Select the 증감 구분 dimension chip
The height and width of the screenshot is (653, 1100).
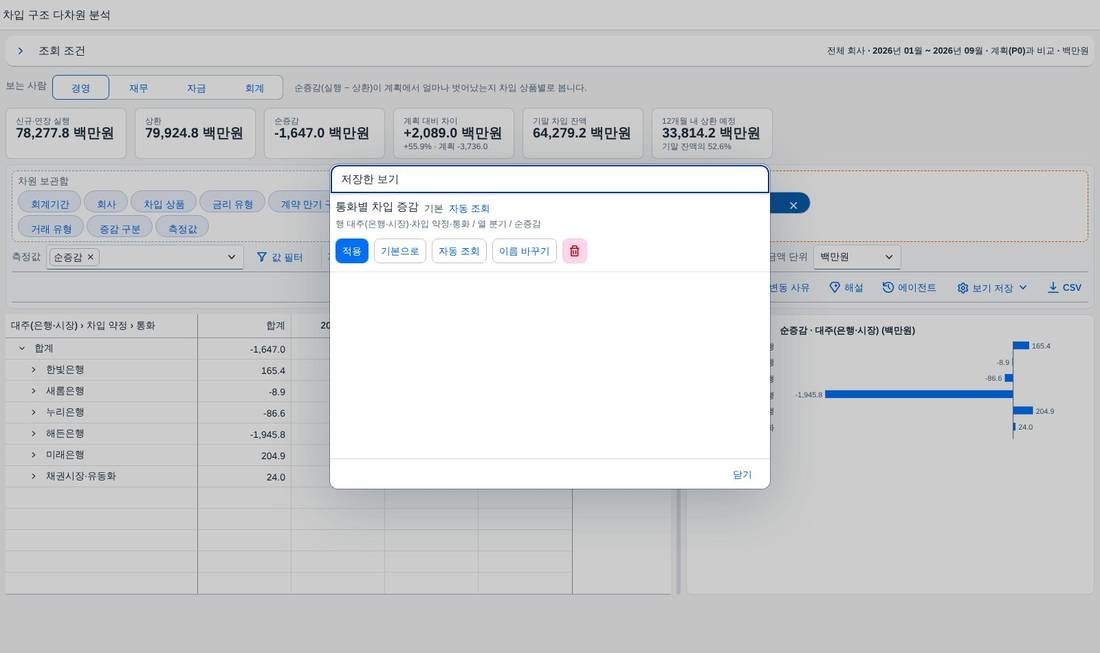[x=119, y=229]
